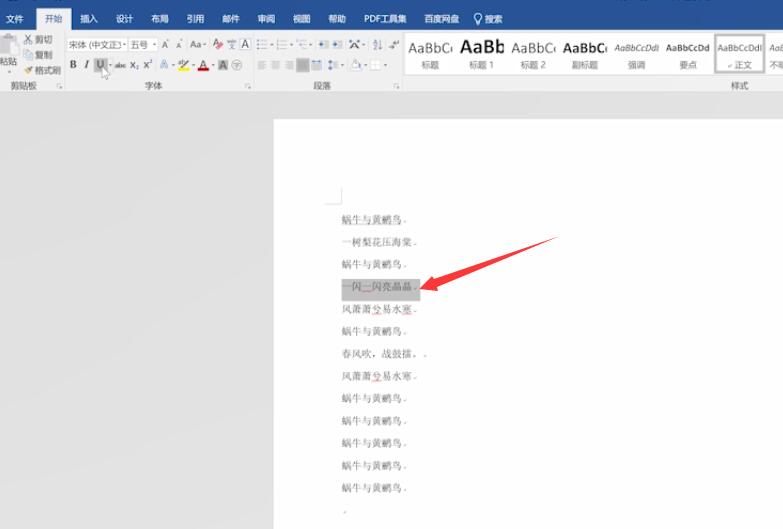The width and height of the screenshot is (783, 529).
Task: Switch to the 引用 (References) tab
Action: tap(195, 19)
